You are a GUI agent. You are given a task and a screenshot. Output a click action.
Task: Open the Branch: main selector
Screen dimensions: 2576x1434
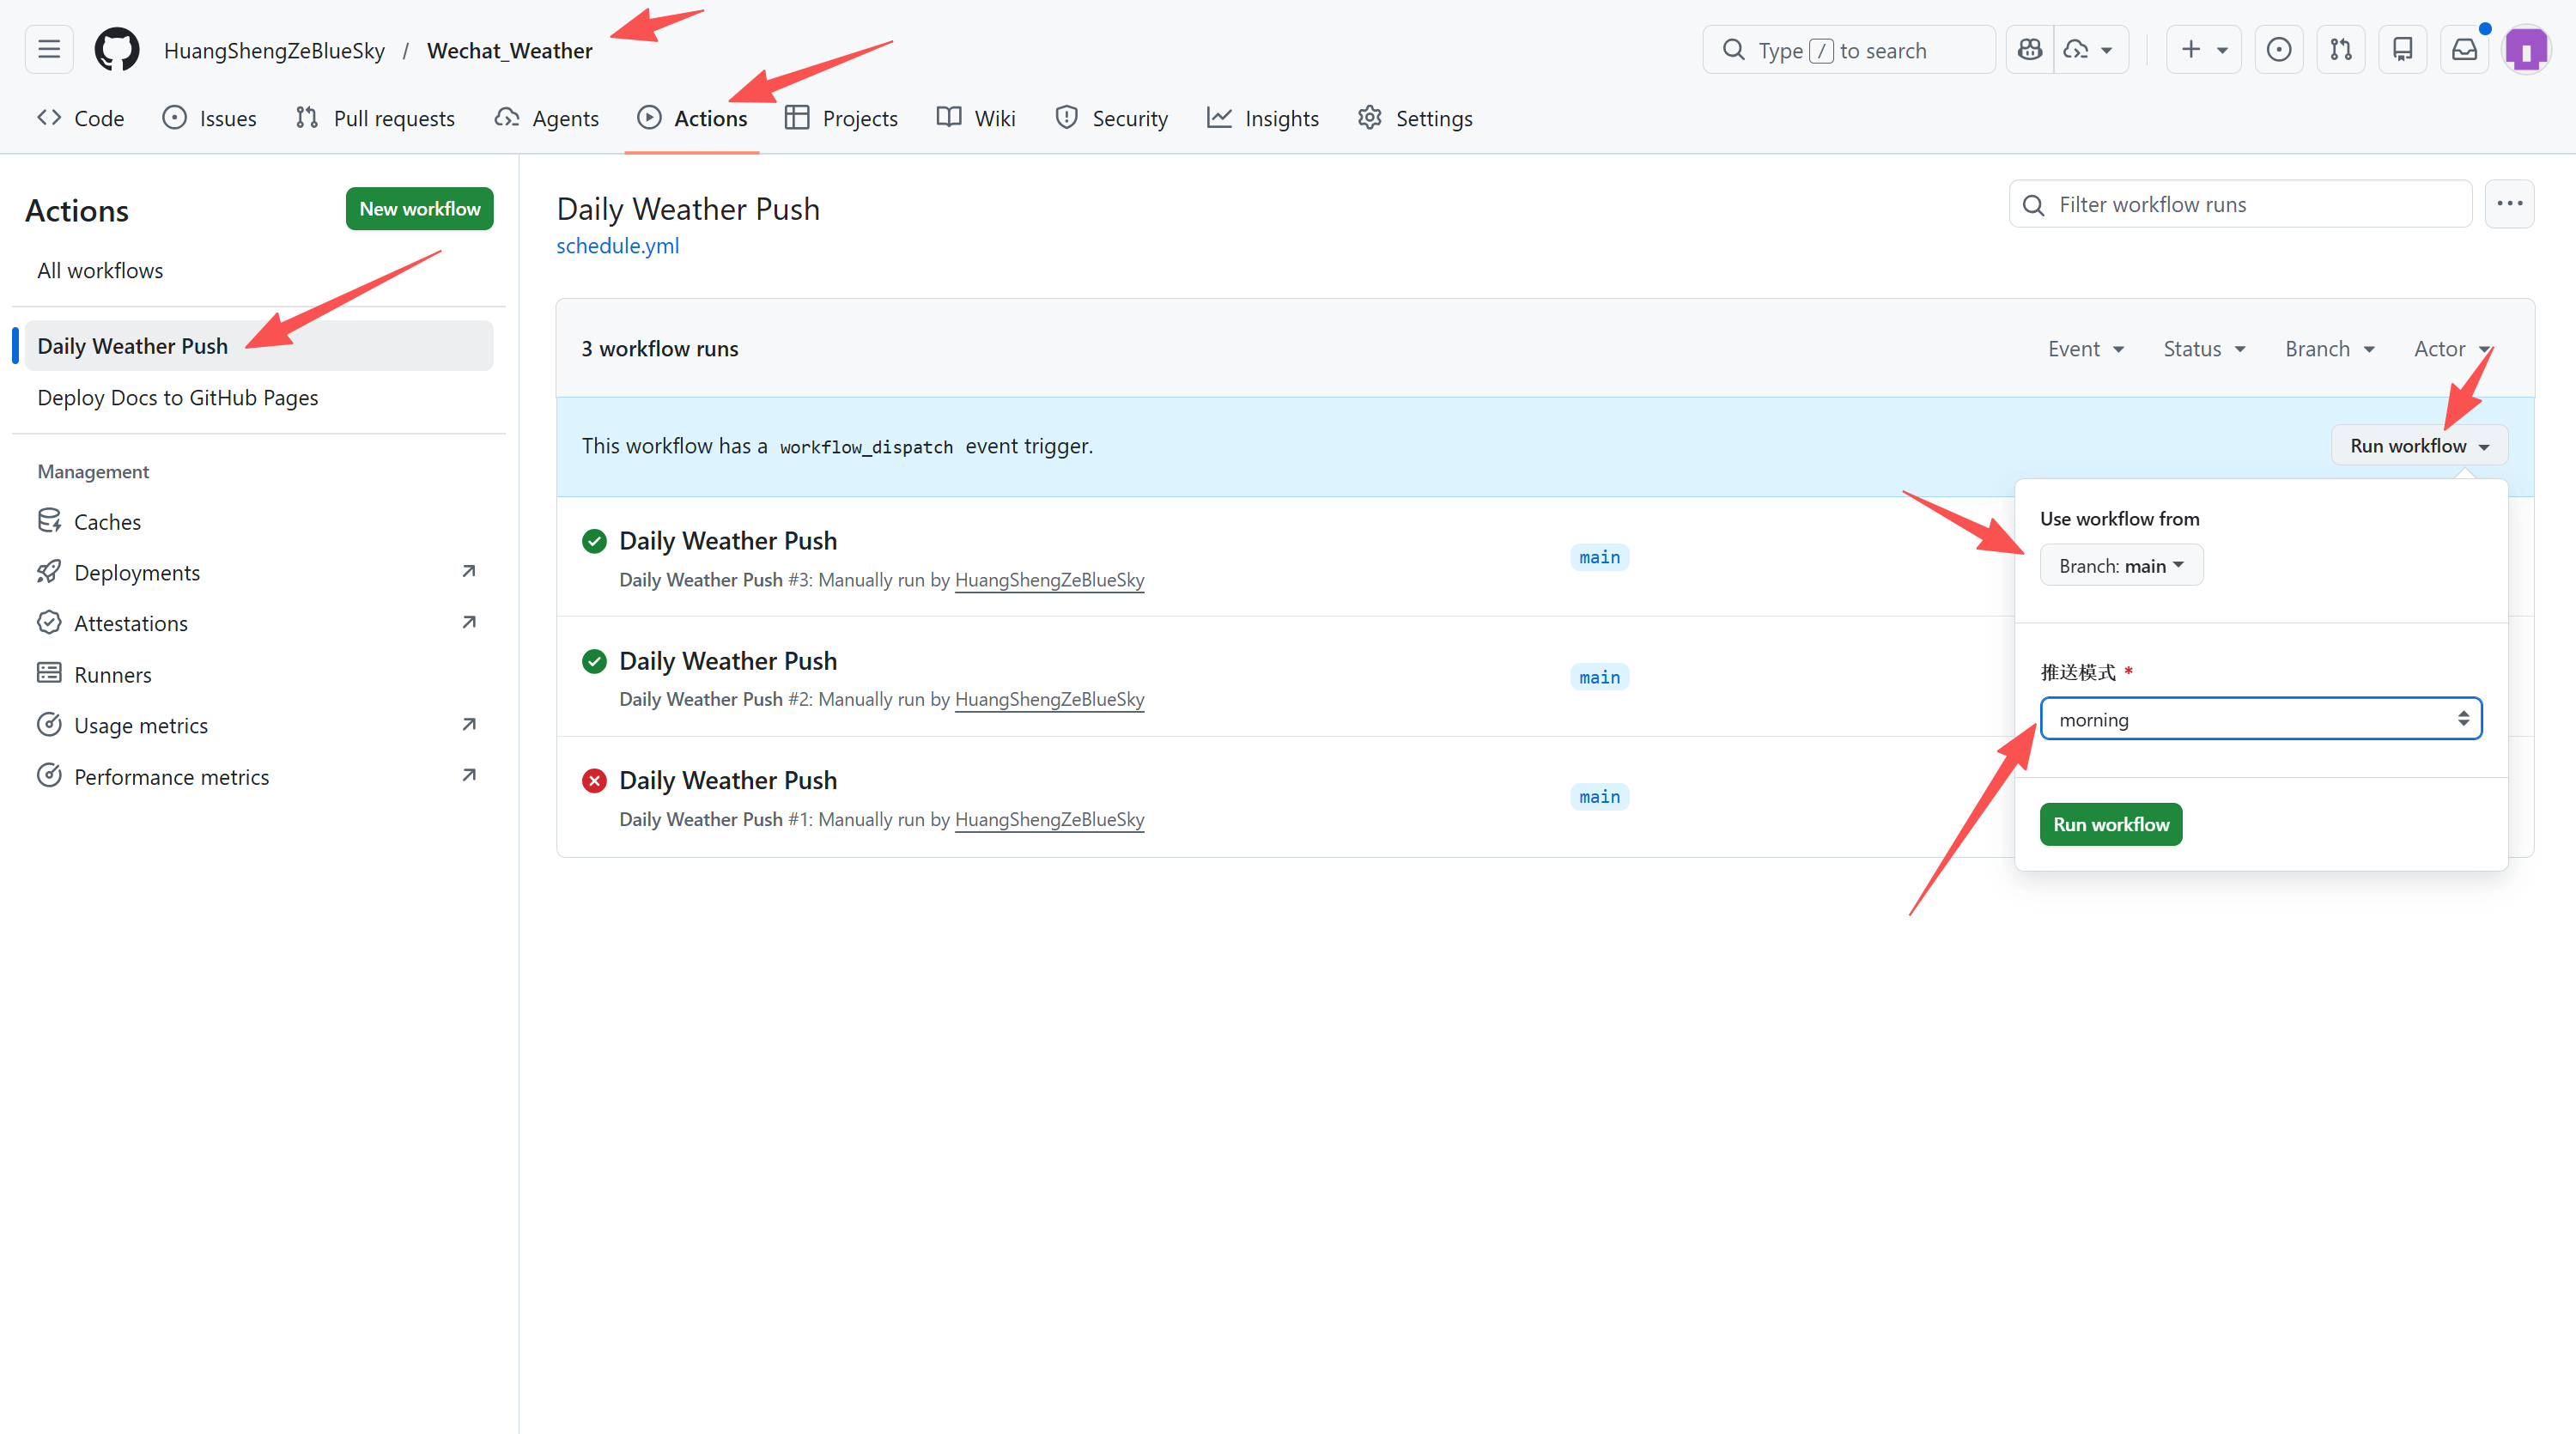coord(2120,566)
